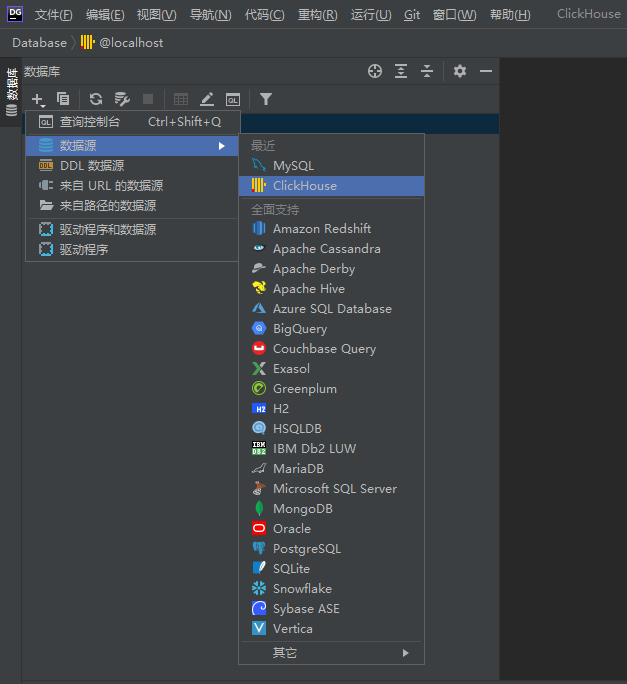Click the duplicate data source icon

[63, 99]
